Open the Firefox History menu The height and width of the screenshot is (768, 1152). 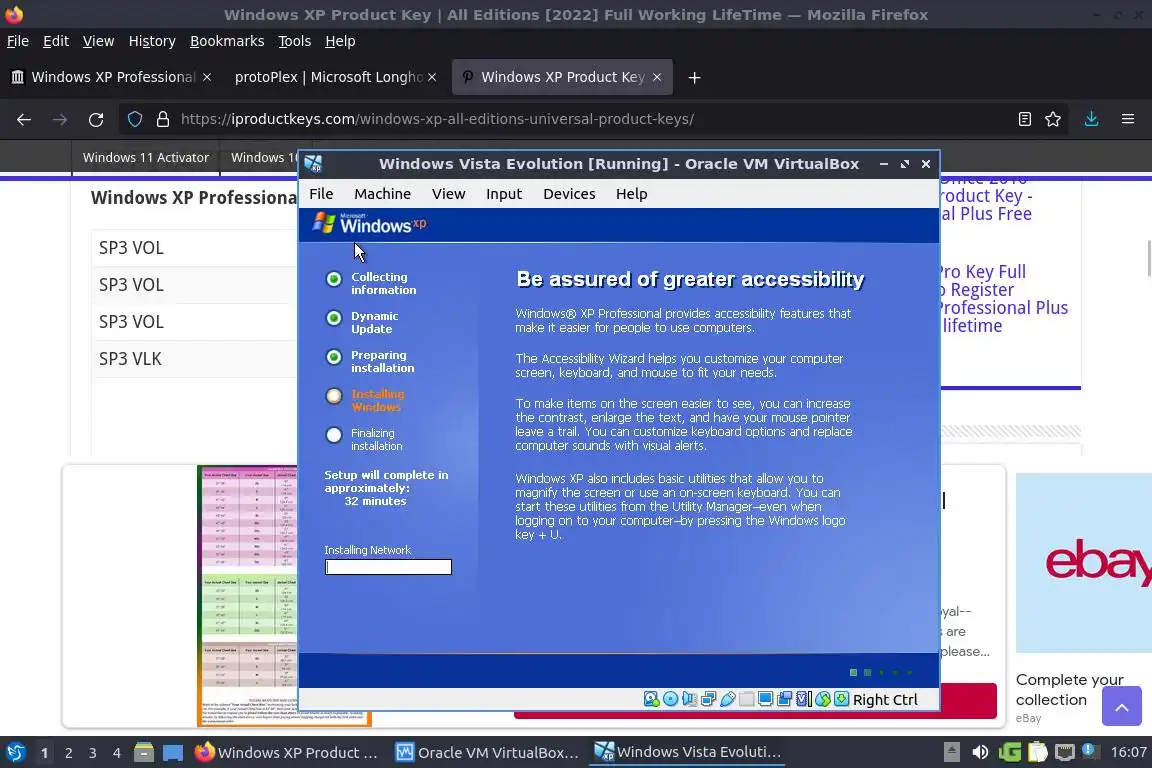[x=152, y=41]
